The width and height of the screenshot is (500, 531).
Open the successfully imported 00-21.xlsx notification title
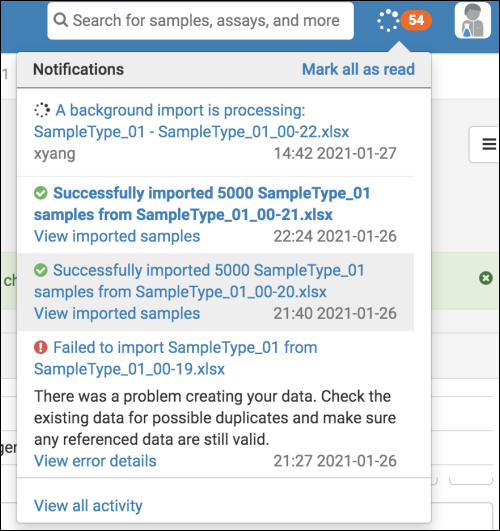[202, 204]
